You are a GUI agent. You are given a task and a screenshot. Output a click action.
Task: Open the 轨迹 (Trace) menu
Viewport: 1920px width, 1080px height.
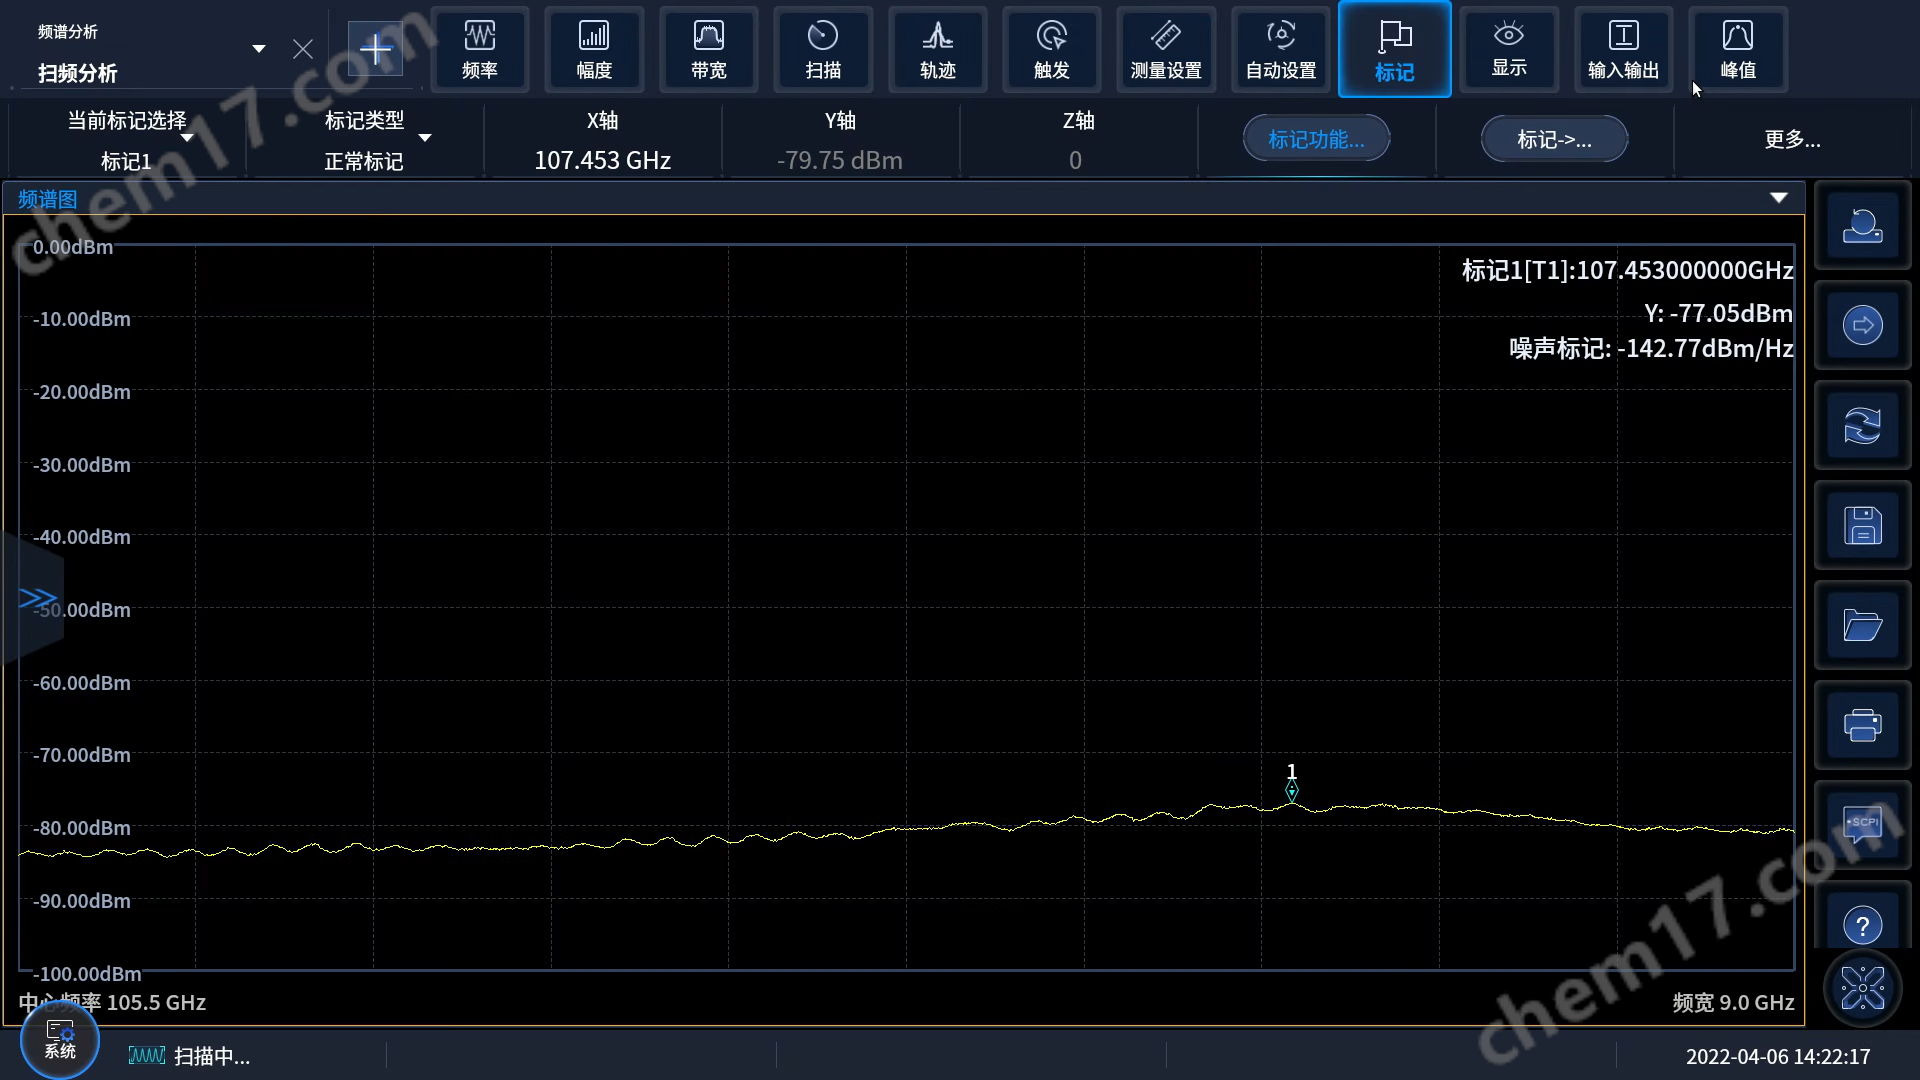point(937,49)
